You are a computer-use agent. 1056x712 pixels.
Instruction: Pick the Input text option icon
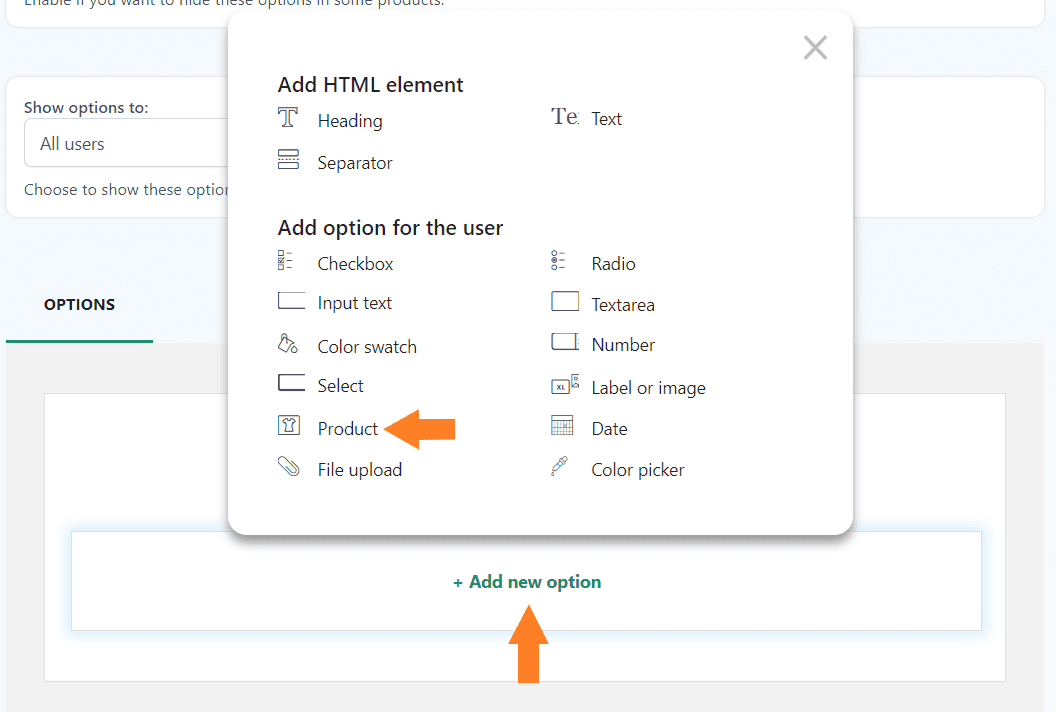(291, 300)
